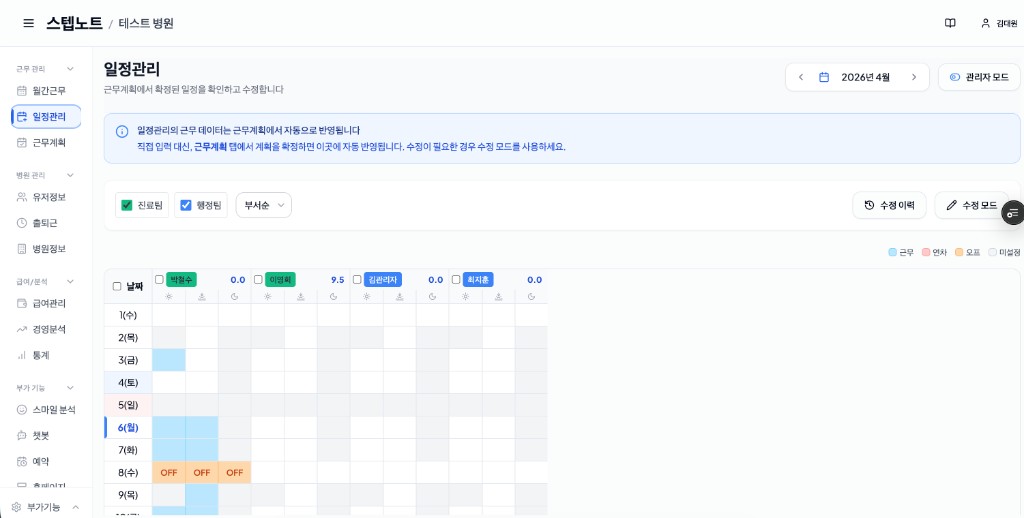The width and height of the screenshot is (1024, 518).
Task: Open the 김대원 user profile icon
Action: 985,24
